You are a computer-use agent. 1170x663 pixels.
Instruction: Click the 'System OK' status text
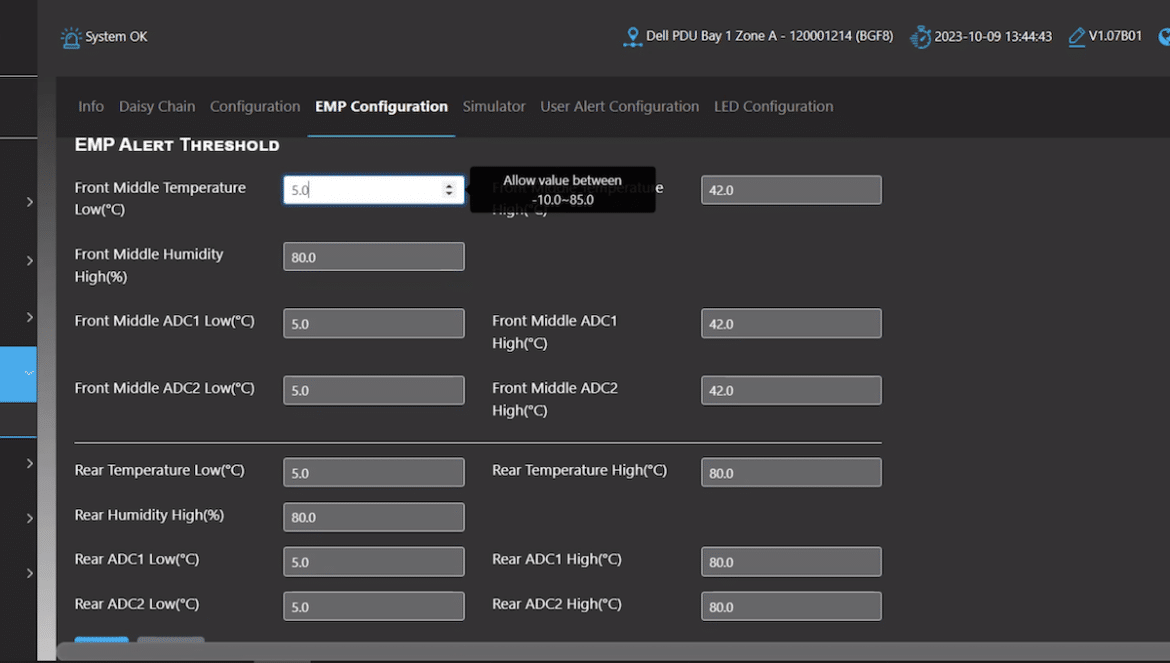(x=116, y=37)
